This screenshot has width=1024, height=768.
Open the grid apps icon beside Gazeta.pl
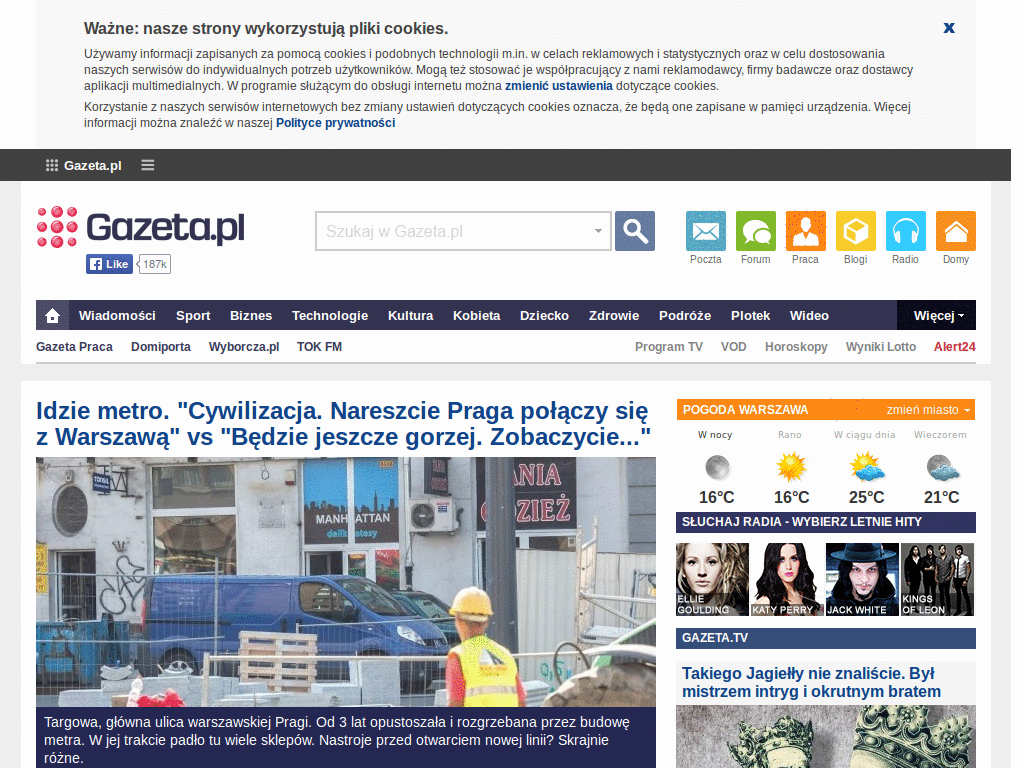coord(52,165)
